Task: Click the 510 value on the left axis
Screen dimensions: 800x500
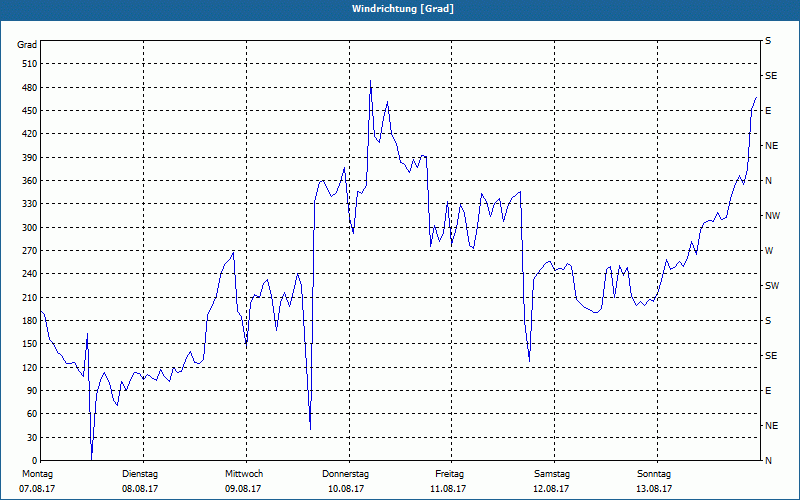Action: pos(29,64)
